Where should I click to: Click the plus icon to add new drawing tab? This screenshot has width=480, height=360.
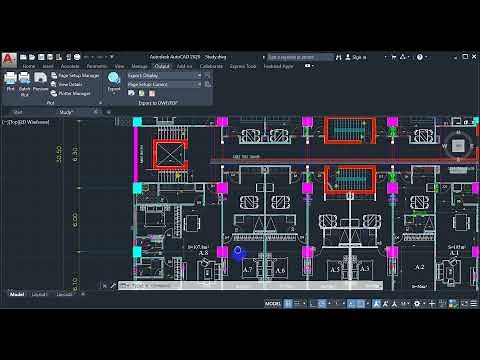point(108,112)
